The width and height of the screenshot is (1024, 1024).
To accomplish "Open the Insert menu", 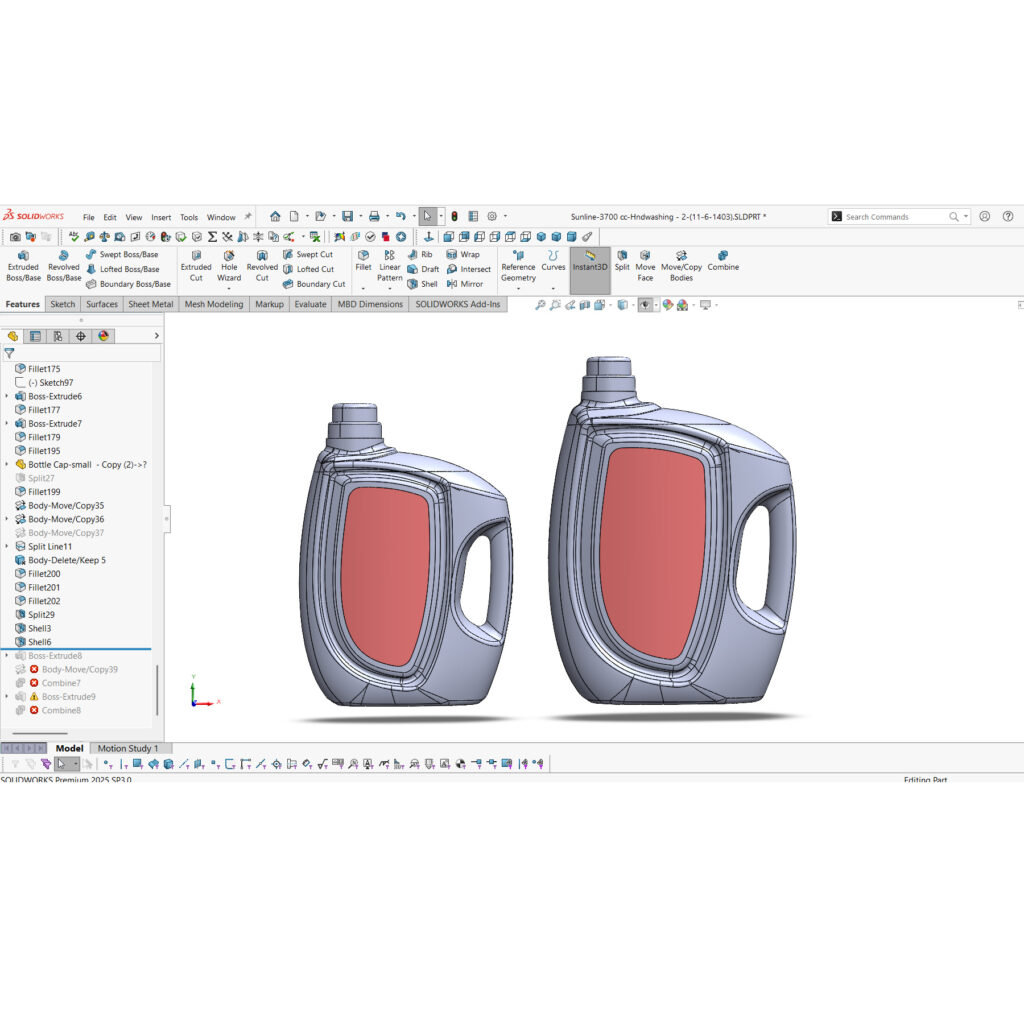I will (161, 217).
